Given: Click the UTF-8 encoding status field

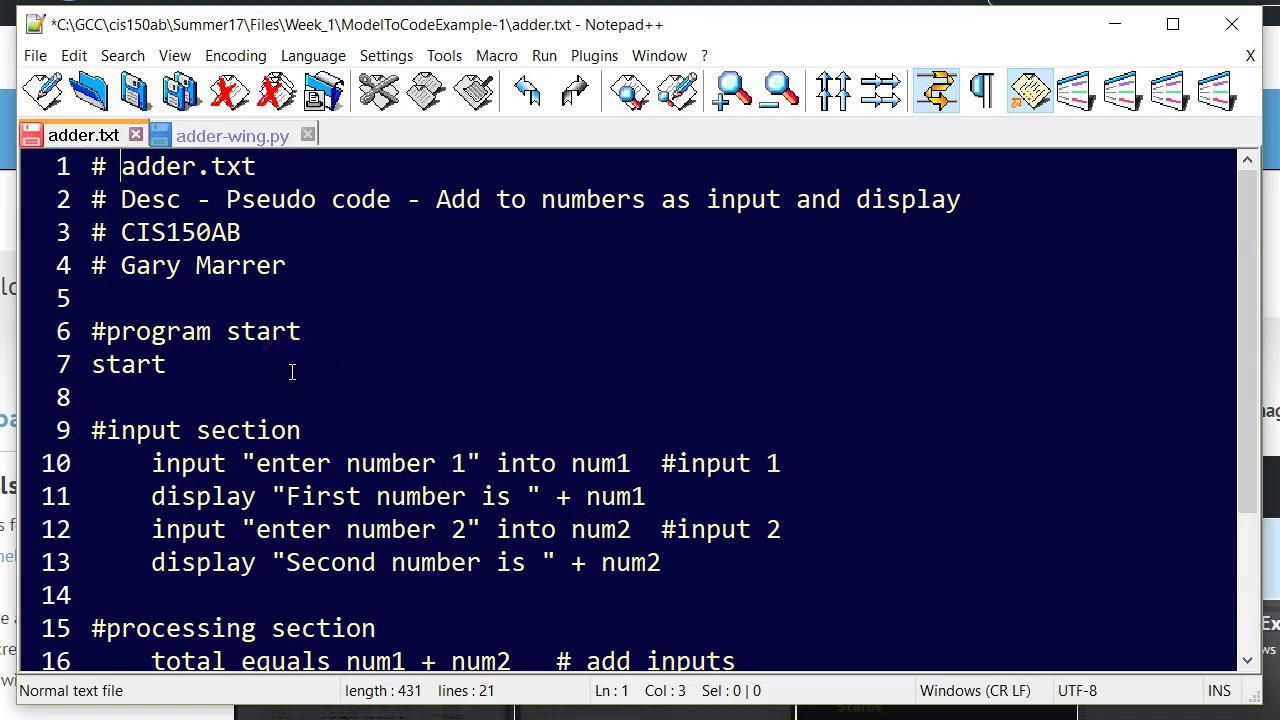Looking at the screenshot, I should pyautogui.click(x=1077, y=690).
